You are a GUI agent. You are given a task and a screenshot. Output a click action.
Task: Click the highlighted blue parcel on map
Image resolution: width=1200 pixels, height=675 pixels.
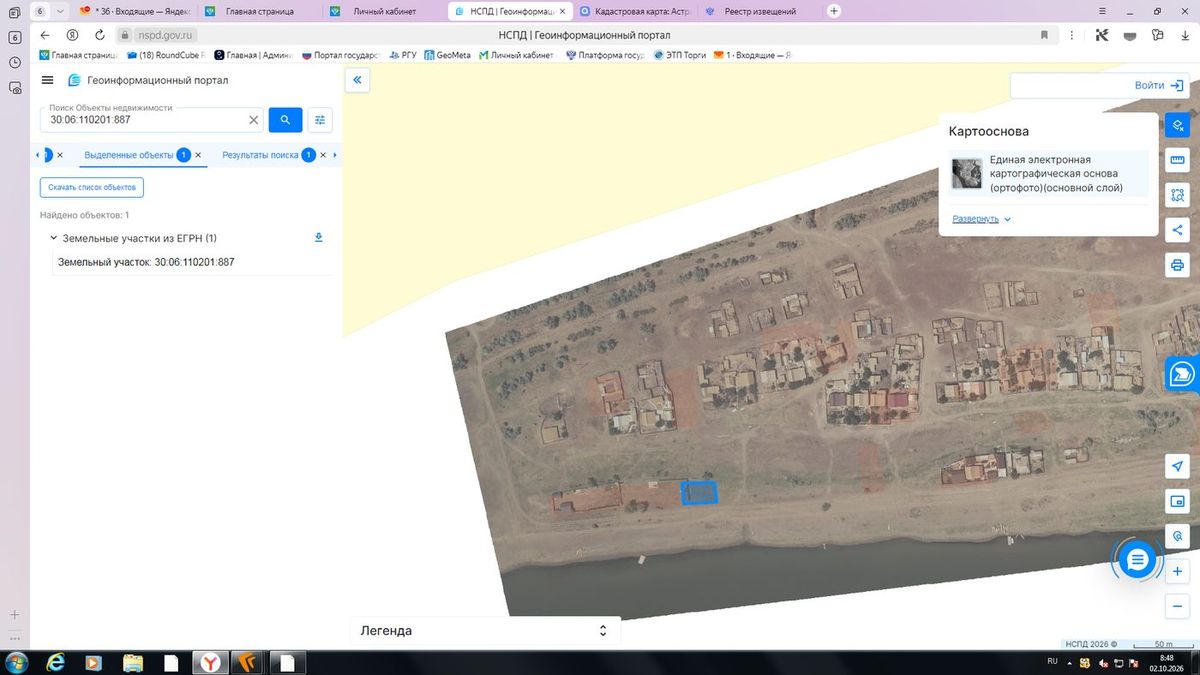point(699,493)
